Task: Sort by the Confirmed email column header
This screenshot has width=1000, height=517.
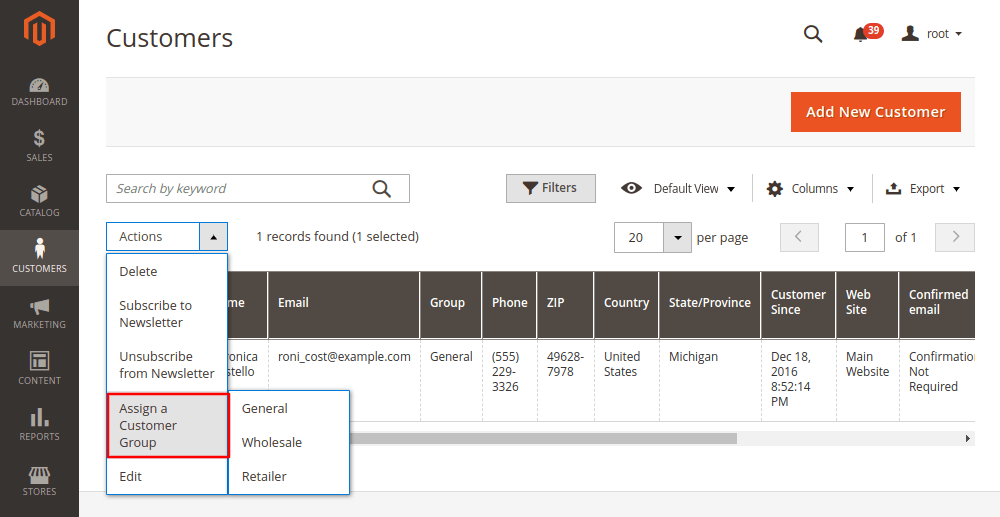Action: point(937,305)
